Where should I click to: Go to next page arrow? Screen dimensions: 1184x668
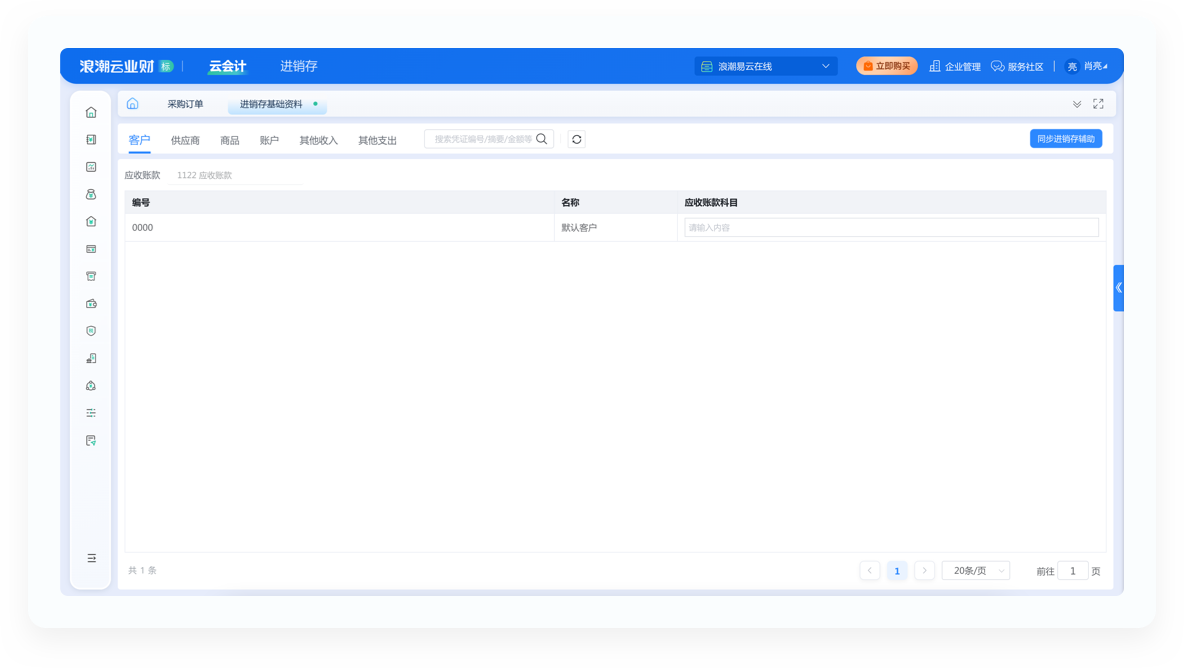click(924, 571)
